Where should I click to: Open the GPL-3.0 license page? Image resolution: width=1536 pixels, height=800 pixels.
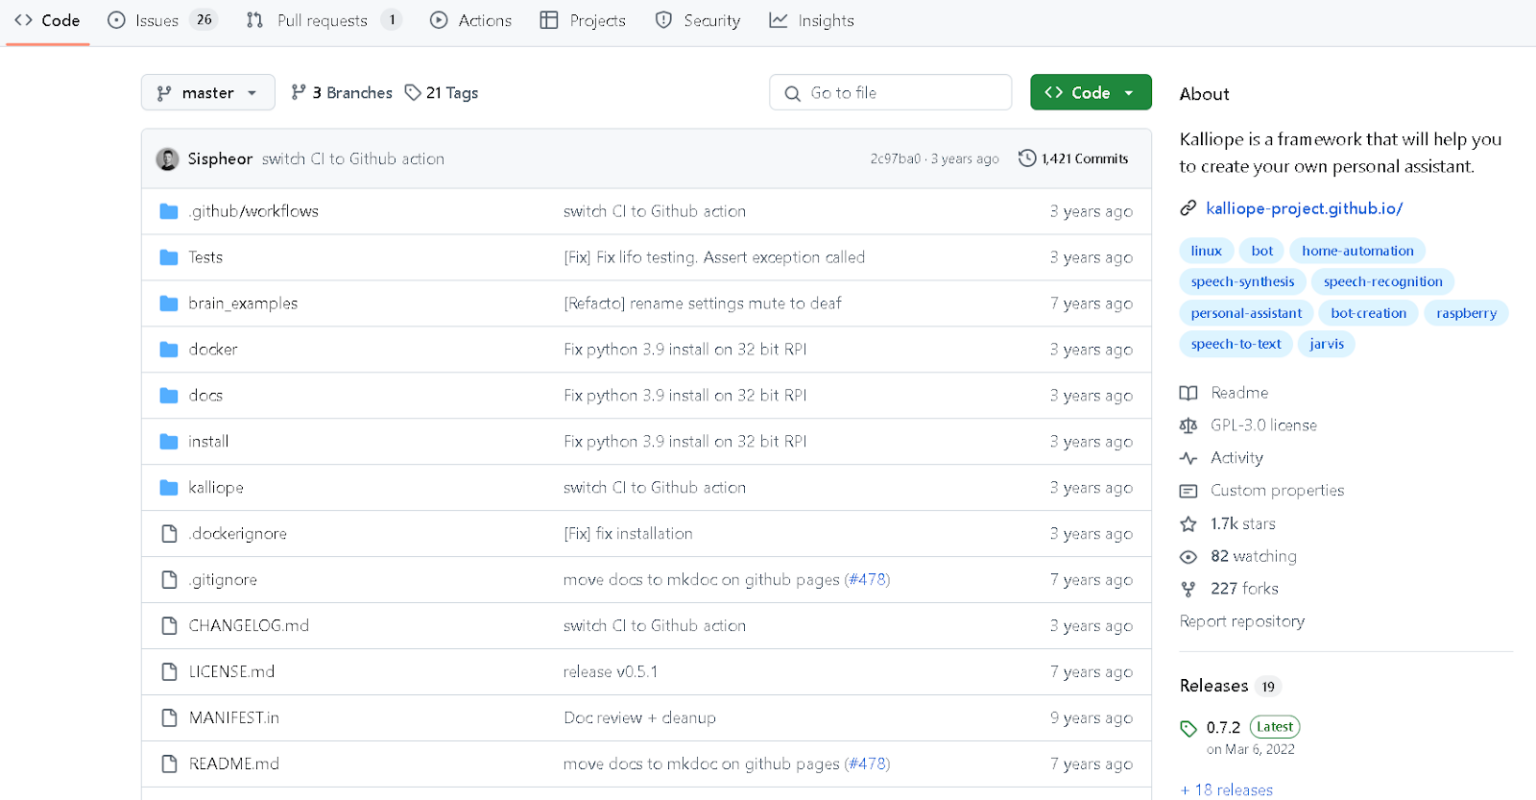[x=1265, y=425]
